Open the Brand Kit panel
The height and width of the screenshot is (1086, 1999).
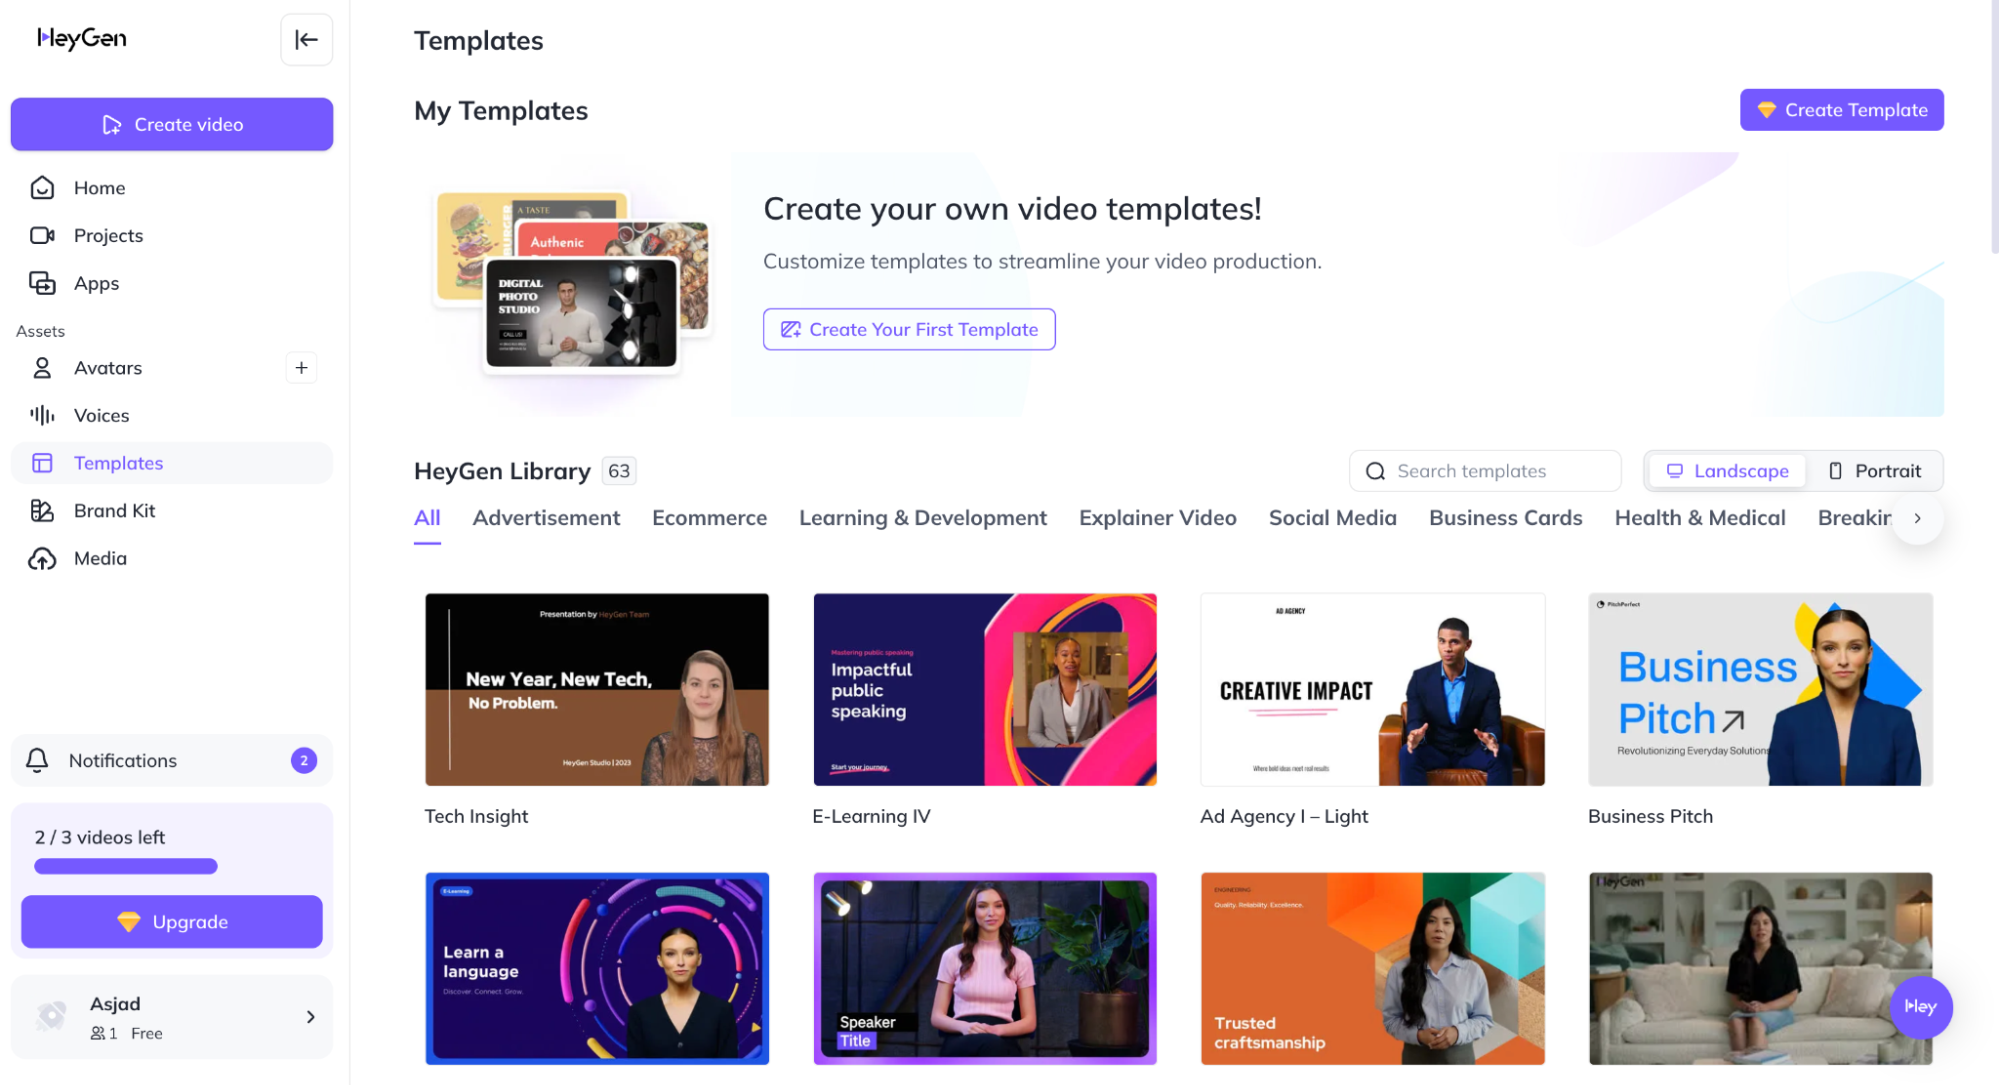point(116,510)
